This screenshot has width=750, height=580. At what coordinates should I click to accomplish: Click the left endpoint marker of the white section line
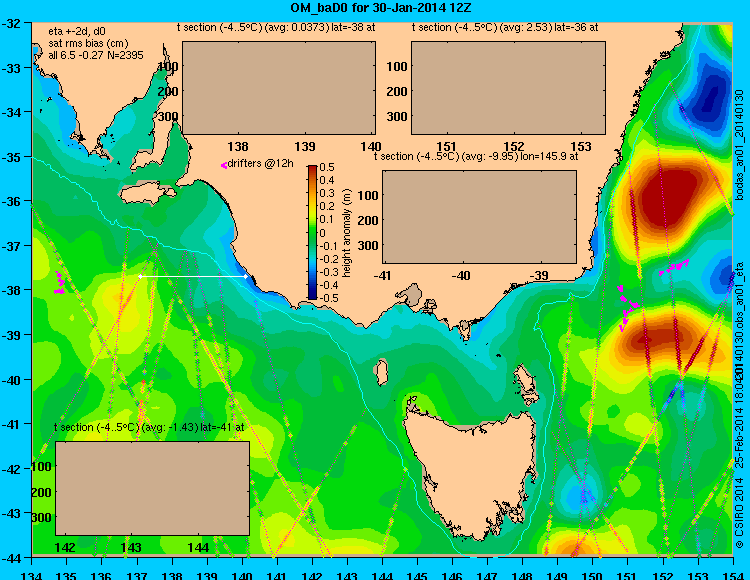point(140,276)
